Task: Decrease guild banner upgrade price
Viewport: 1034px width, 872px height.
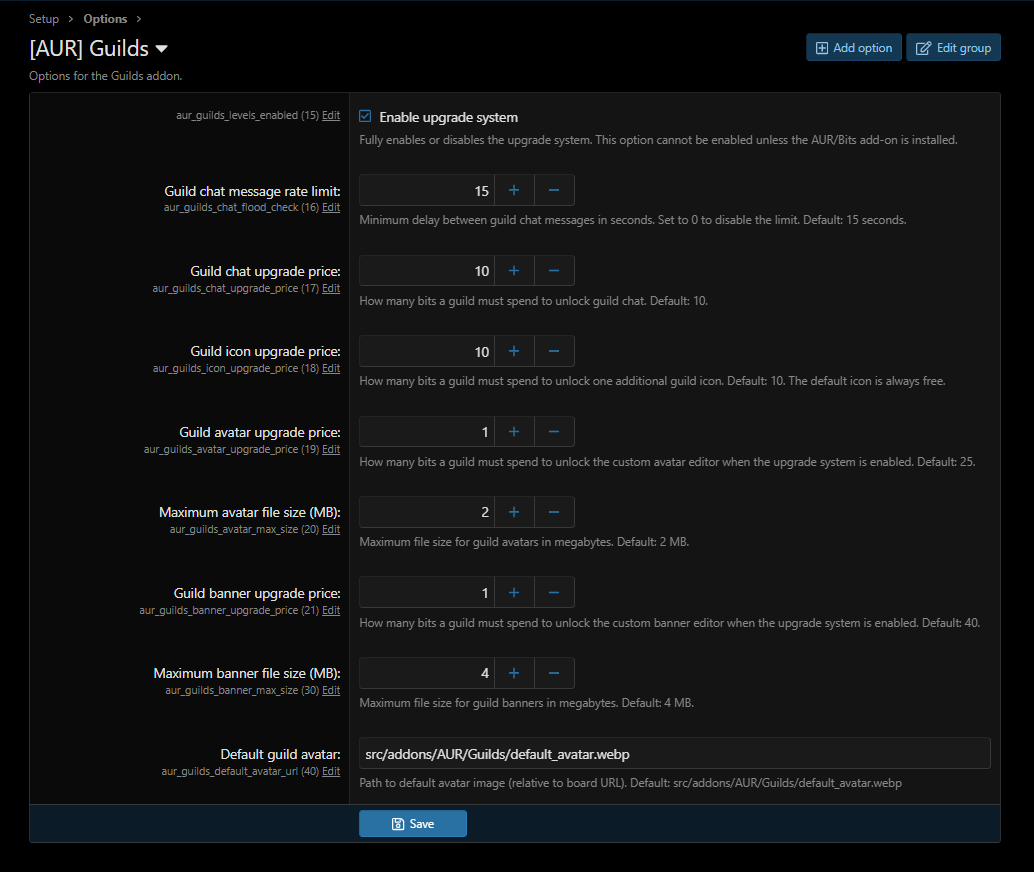Action: point(554,592)
